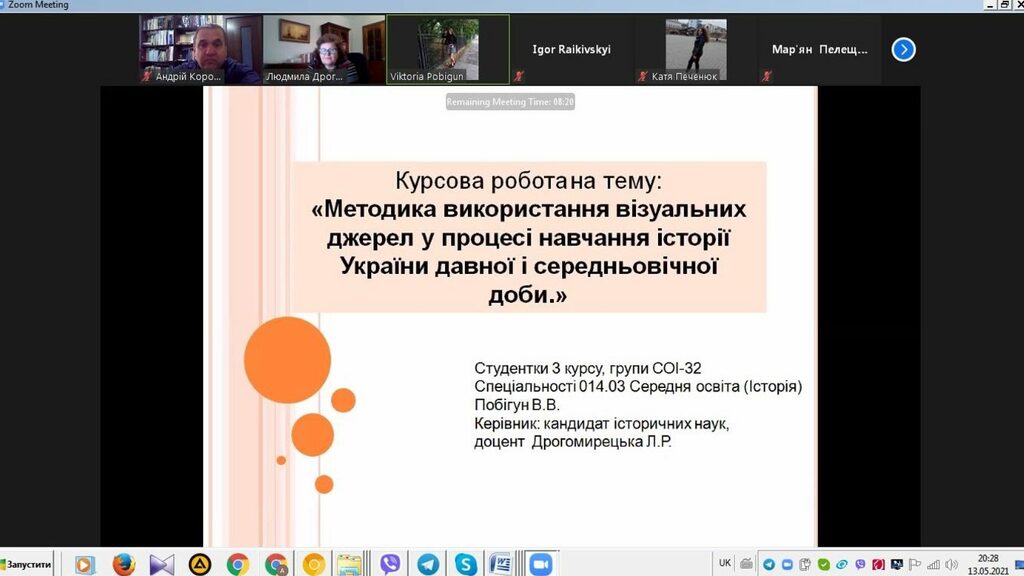This screenshot has height=576, width=1024.
Task: Open Skype from the taskbar
Action: pyautogui.click(x=465, y=564)
